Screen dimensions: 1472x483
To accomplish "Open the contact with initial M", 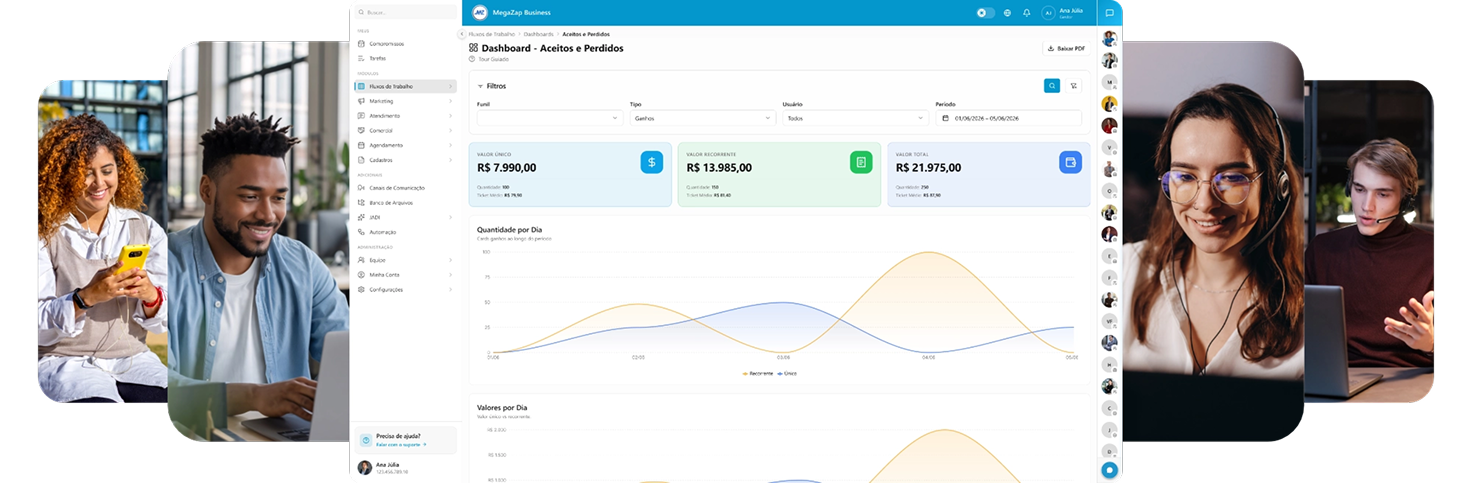I will (1109, 82).
